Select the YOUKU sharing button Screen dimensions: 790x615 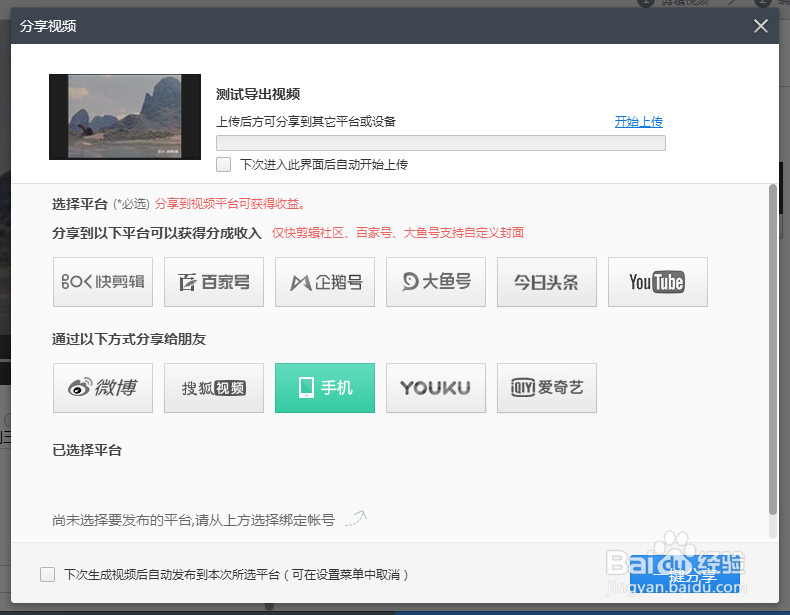(x=436, y=388)
